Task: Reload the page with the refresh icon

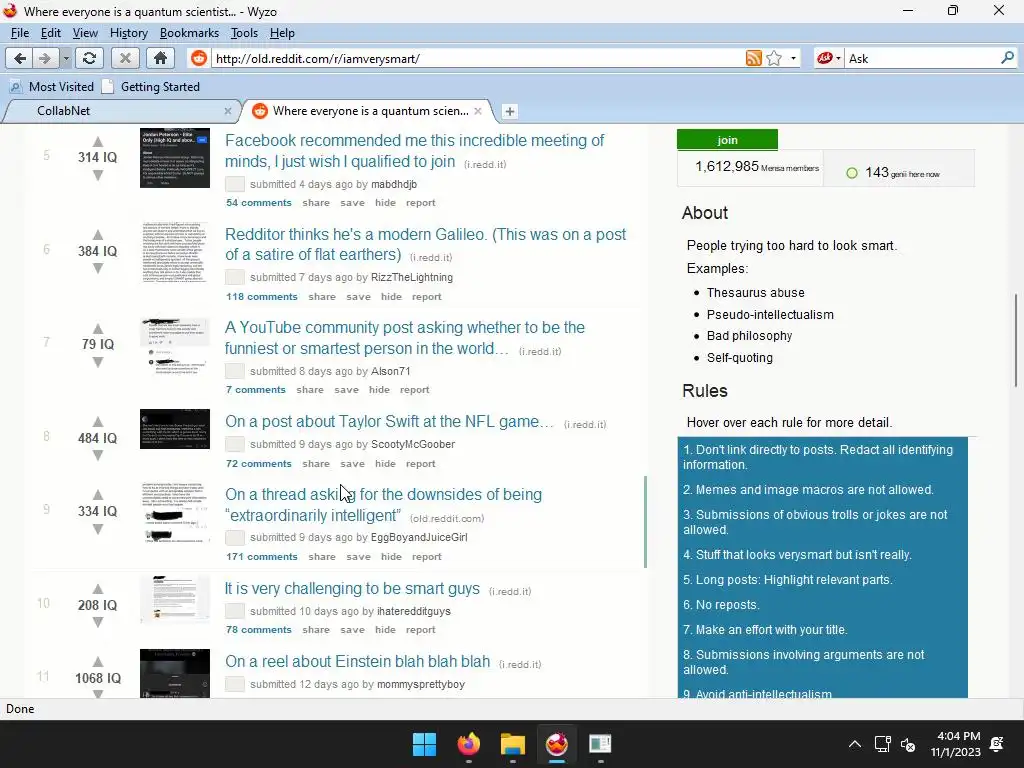Action: point(89,59)
